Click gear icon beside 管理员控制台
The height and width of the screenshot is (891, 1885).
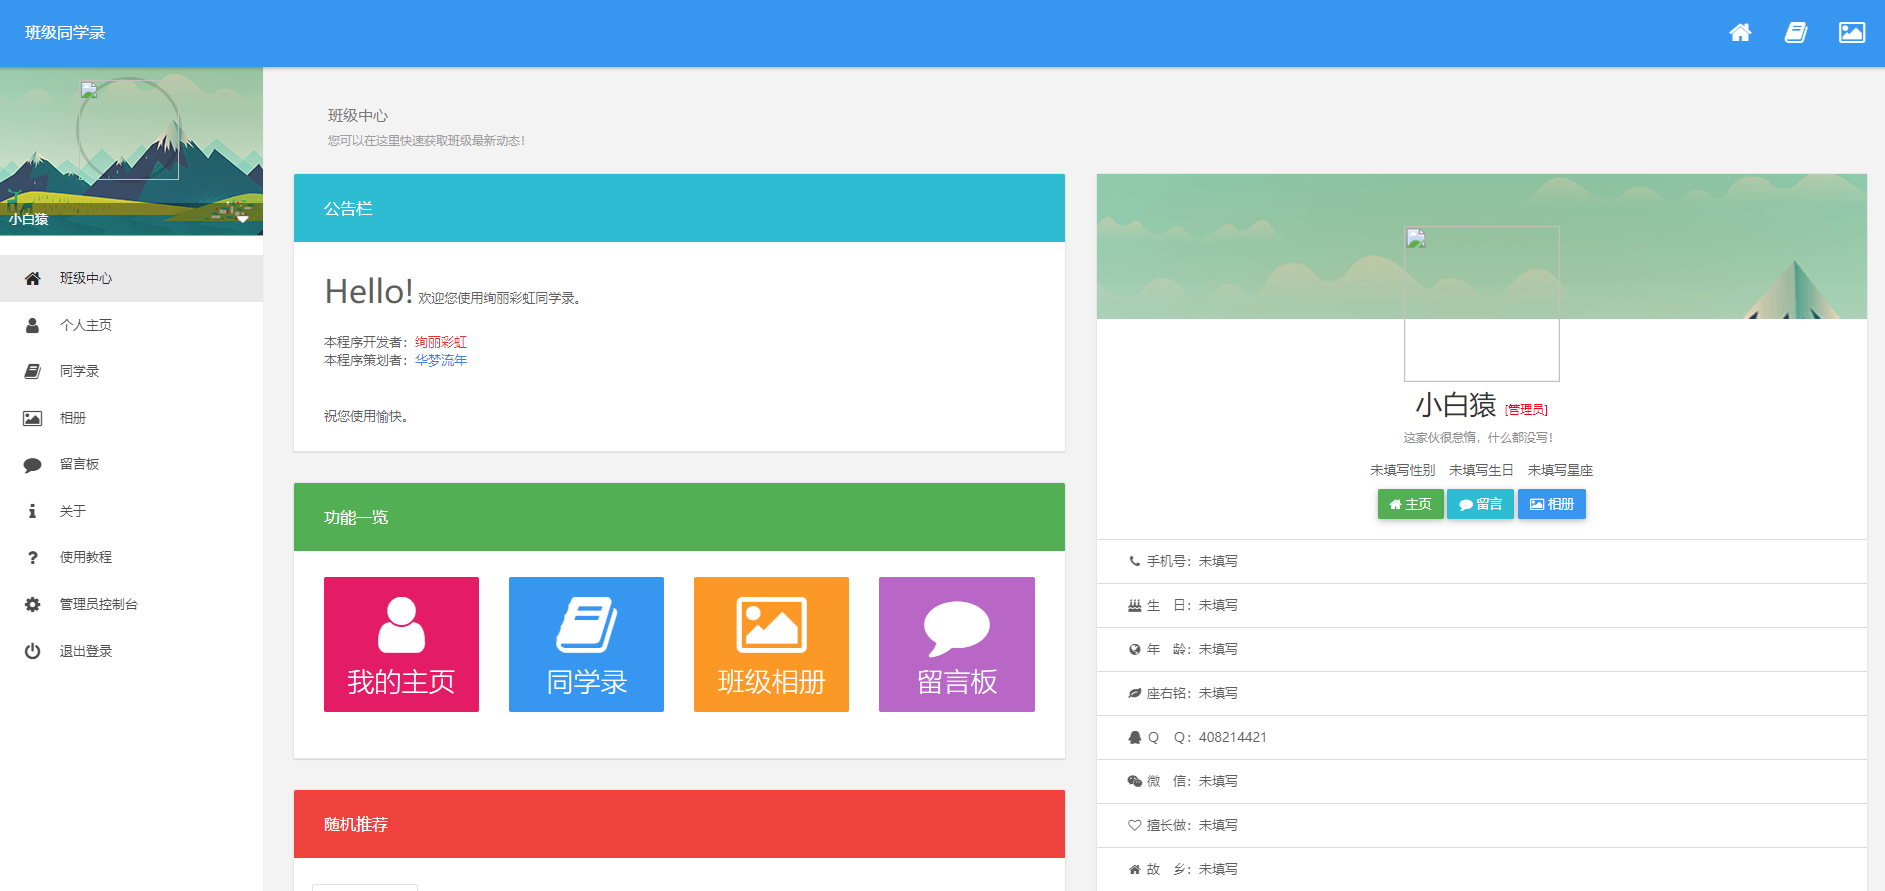(33, 604)
